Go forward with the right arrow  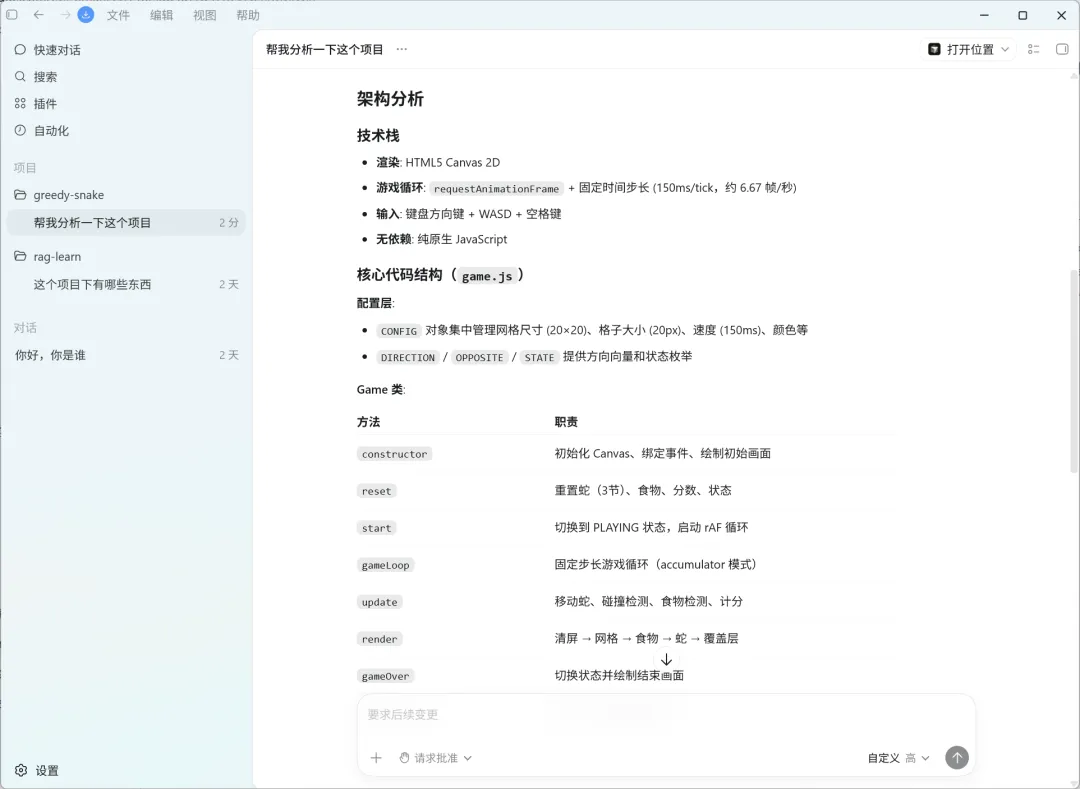tap(65, 14)
